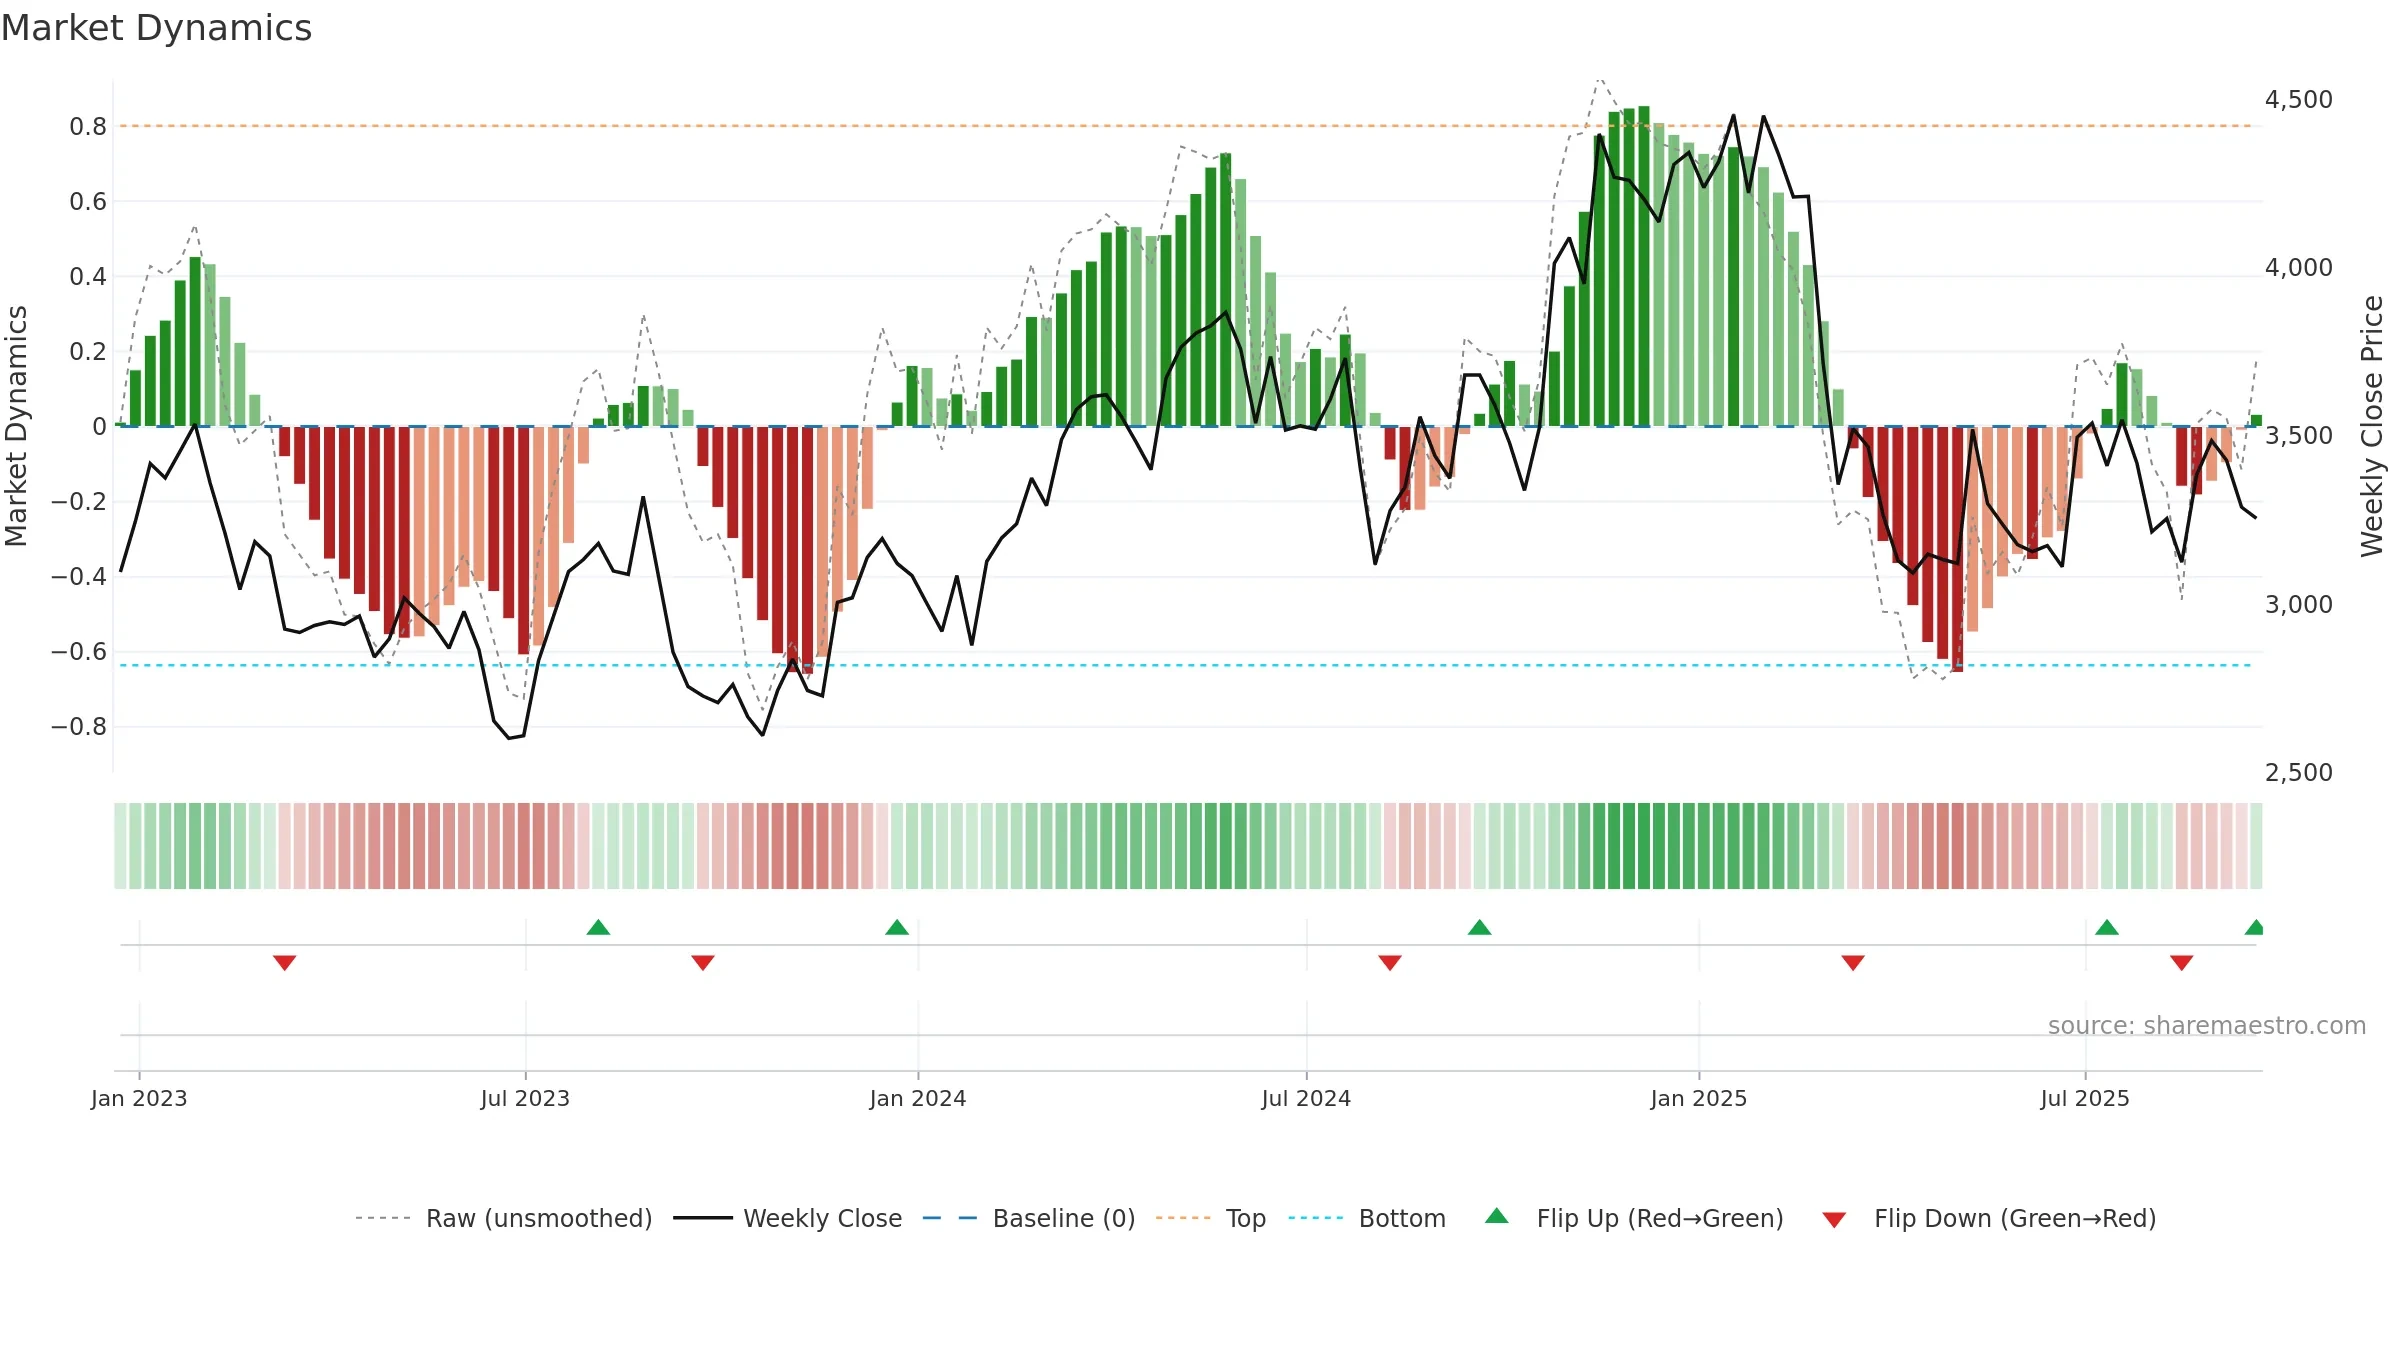Click the 4,500 price axis label
2400x1350 pixels.
click(x=2299, y=99)
